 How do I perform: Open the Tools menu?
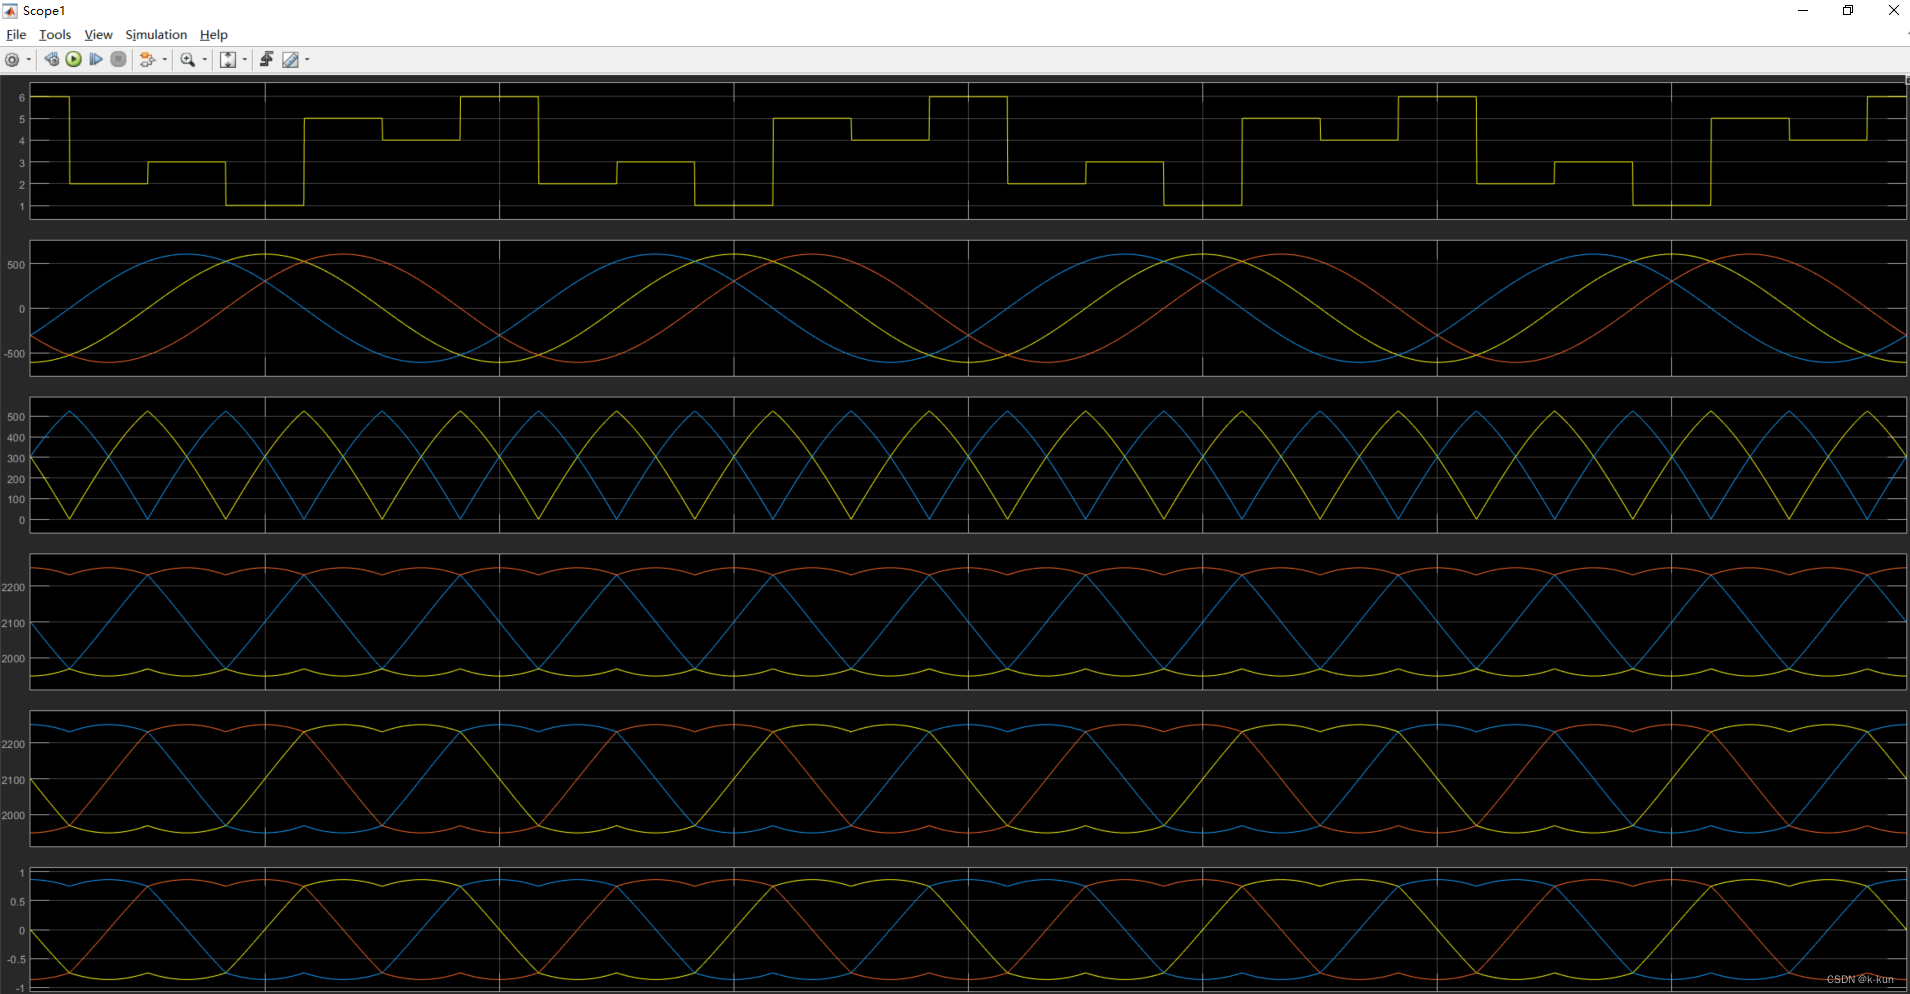[55, 34]
